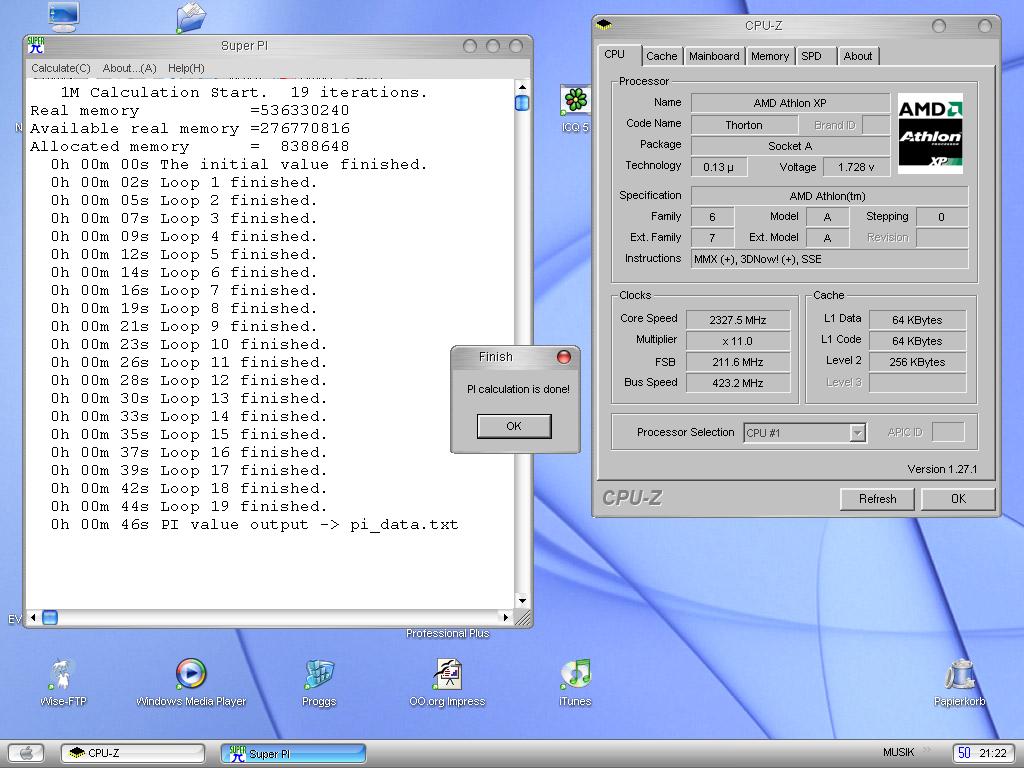The height and width of the screenshot is (768, 1024).
Task: Open the Help(H) menu
Action: click(186, 68)
